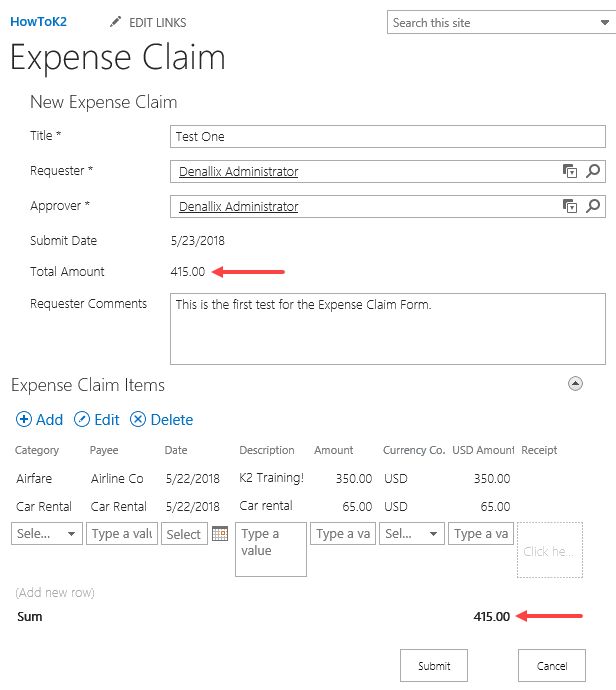Click the Denallix Administrator link in Approver
Screen dimensions: 616x690
238,206
